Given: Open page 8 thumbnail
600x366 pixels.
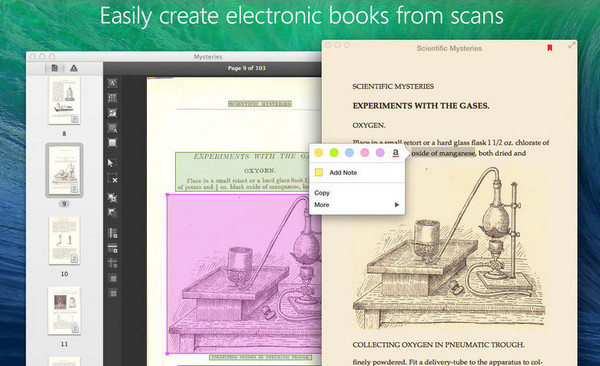Looking at the screenshot, I should (x=64, y=100).
